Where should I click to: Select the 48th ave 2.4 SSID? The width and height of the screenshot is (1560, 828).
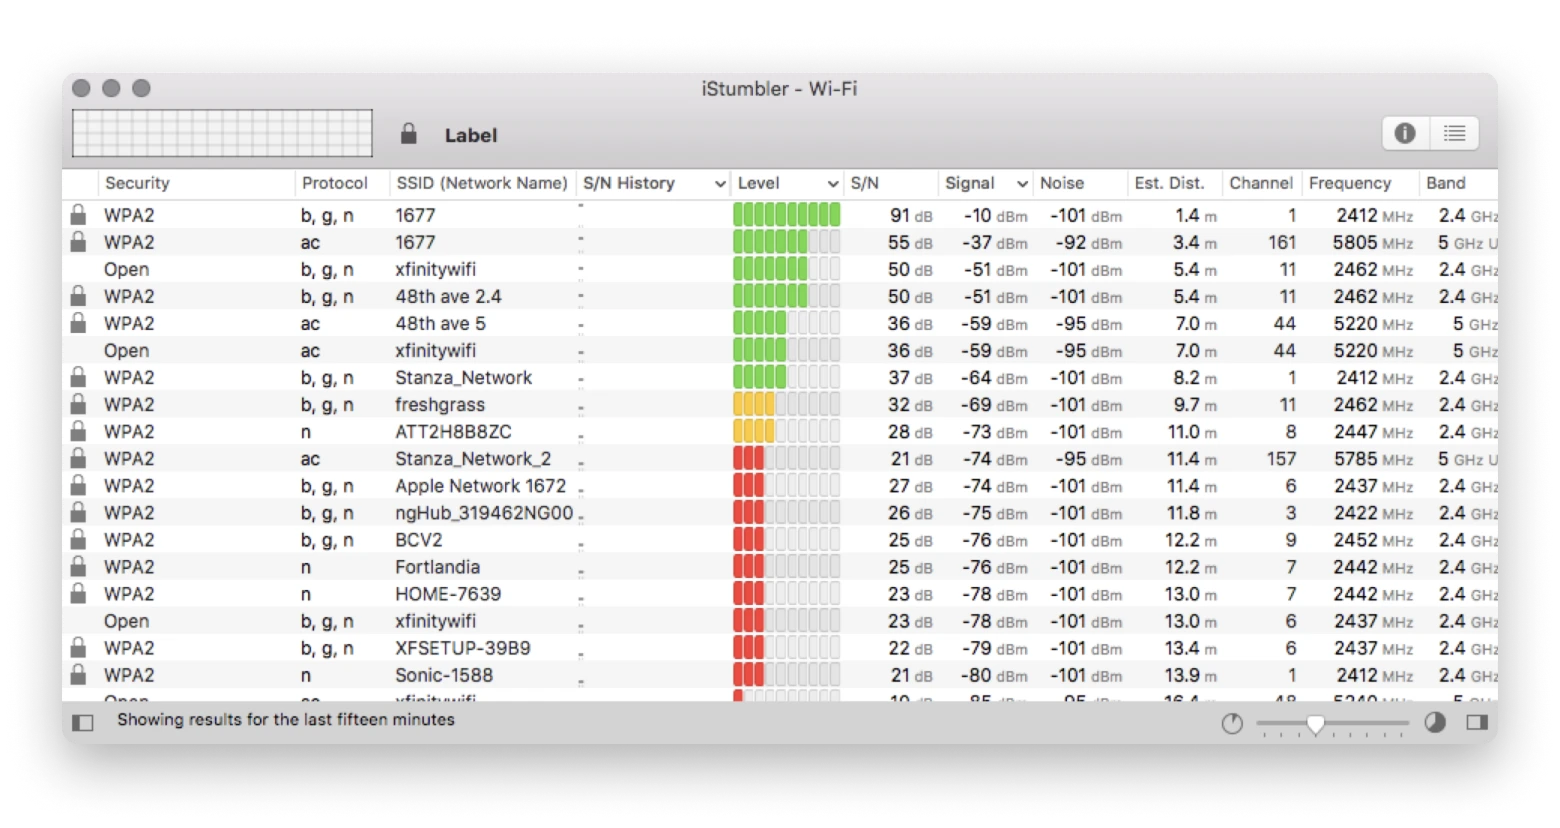tap(448, 296)
